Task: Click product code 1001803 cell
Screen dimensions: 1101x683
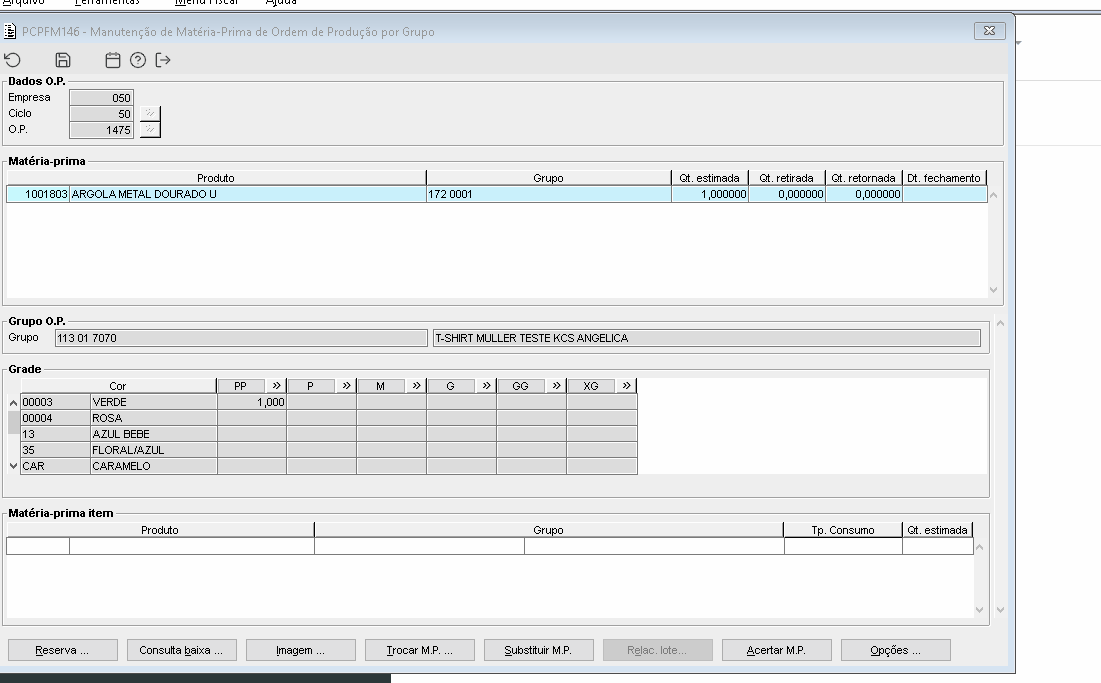Action: (38, 194)
